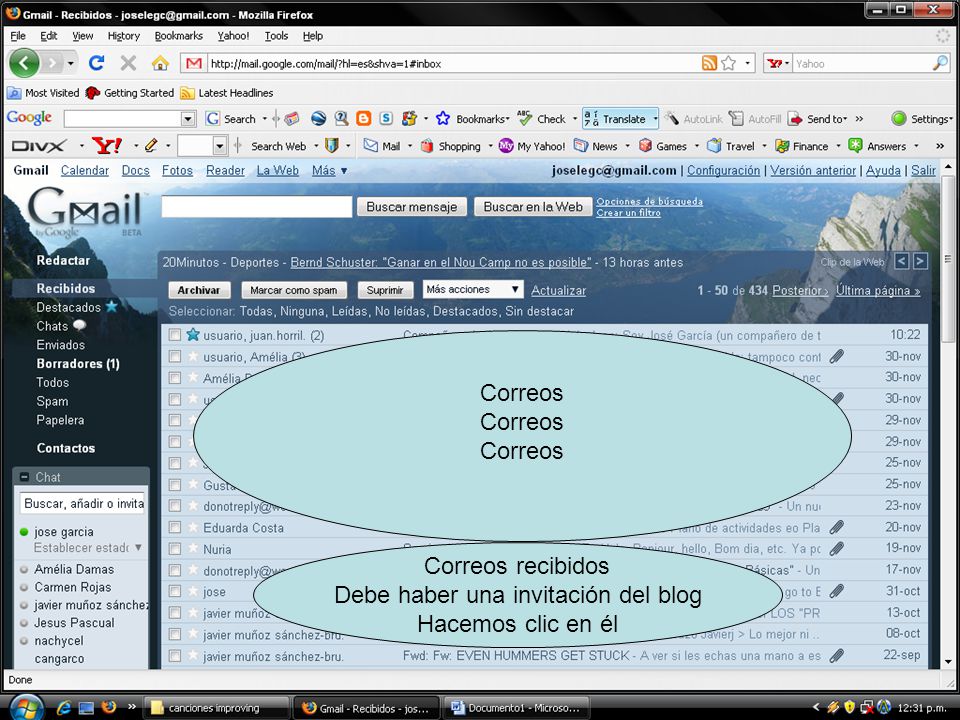Viewport: 960px width, 720px height.
Task: Click the Yahoo search magnifier icon
Action: point(940,63)
